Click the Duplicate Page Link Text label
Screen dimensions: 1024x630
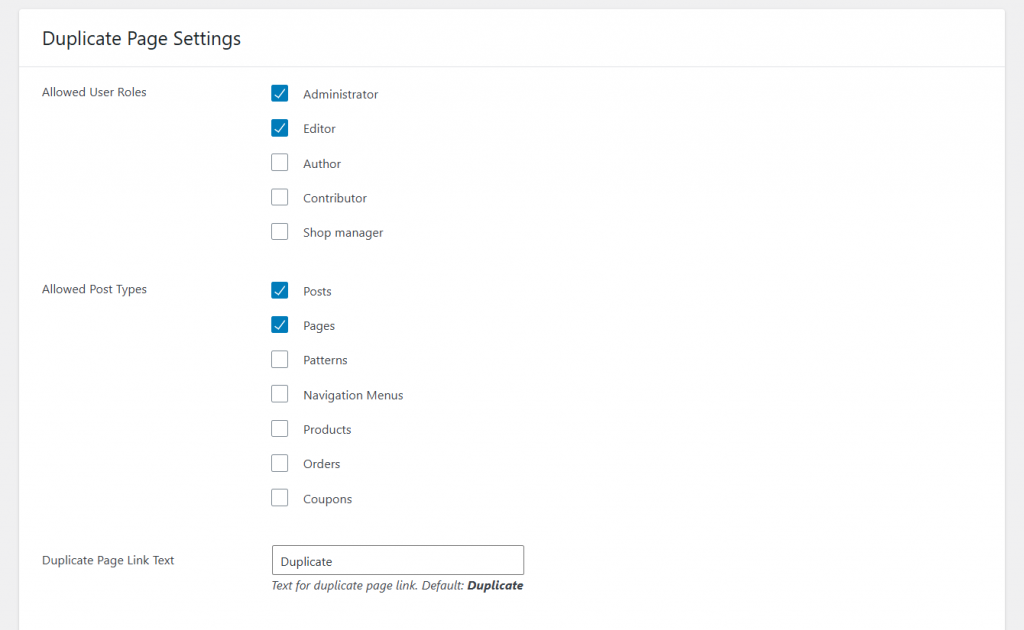(108, 560)
